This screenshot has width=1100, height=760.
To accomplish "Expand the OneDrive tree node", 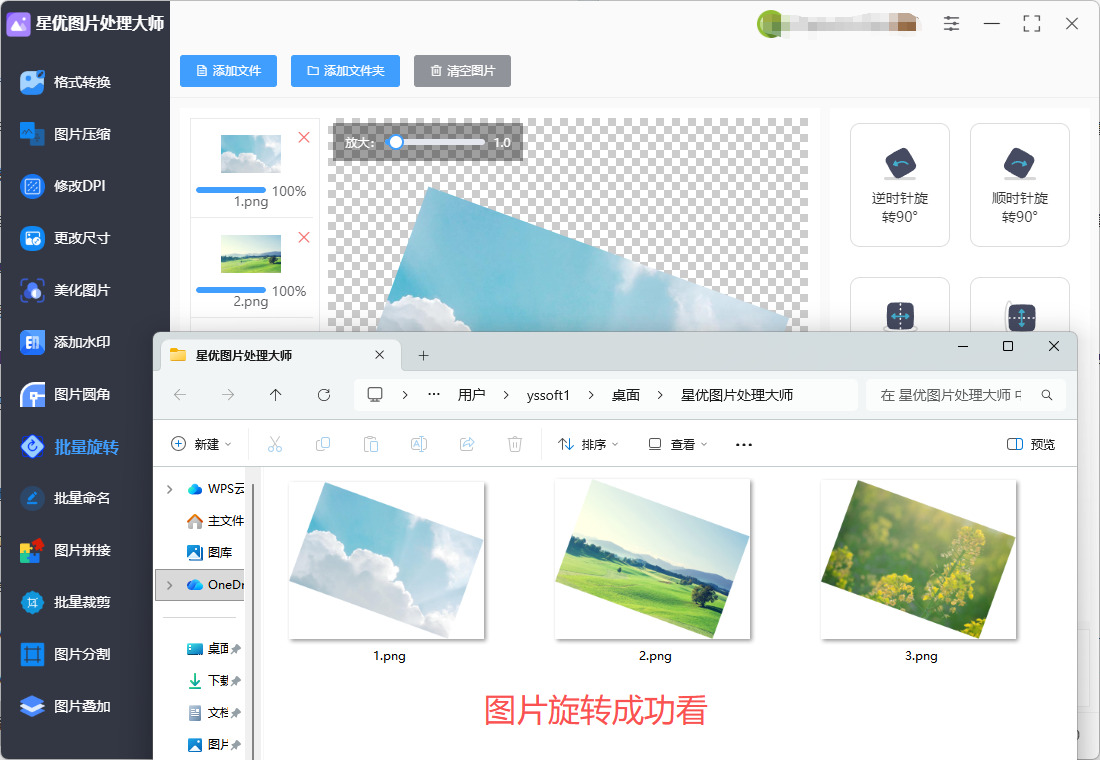I will click(x=170, y=585).
